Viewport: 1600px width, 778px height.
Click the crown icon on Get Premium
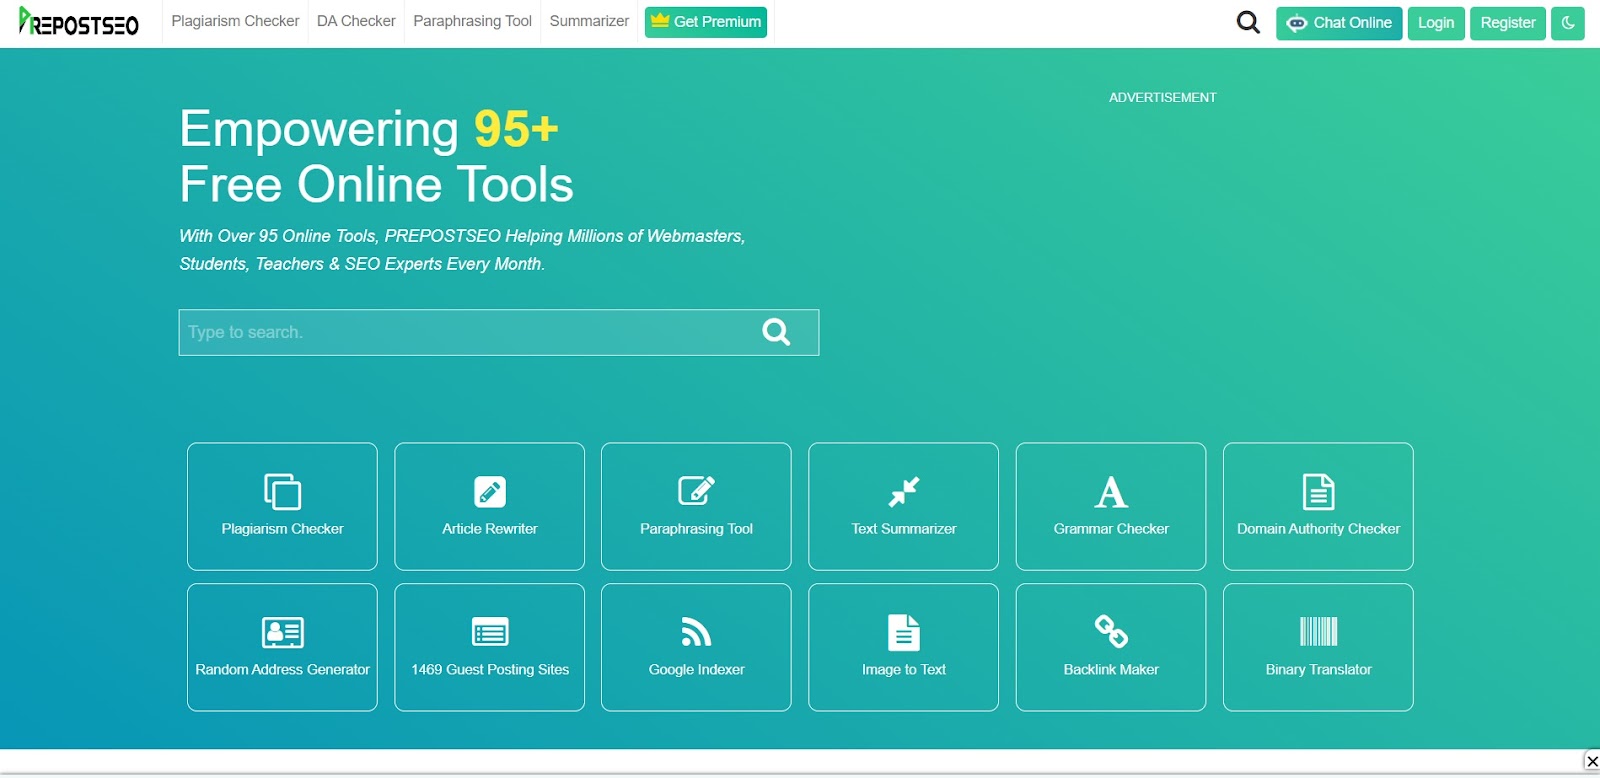pyautogui.click(x=660, y=20)
